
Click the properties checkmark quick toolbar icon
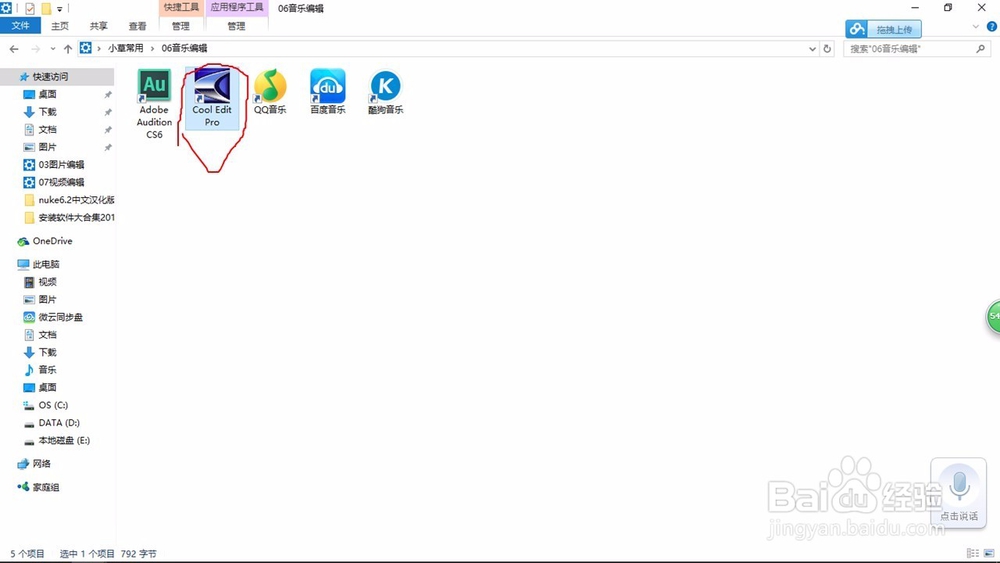[29, 8]
